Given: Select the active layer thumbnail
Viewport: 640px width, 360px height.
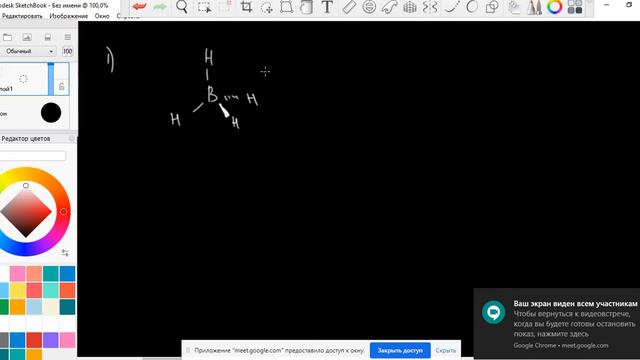Looking at the screenshot, I should pyautogui.click(x=23, y=79).
